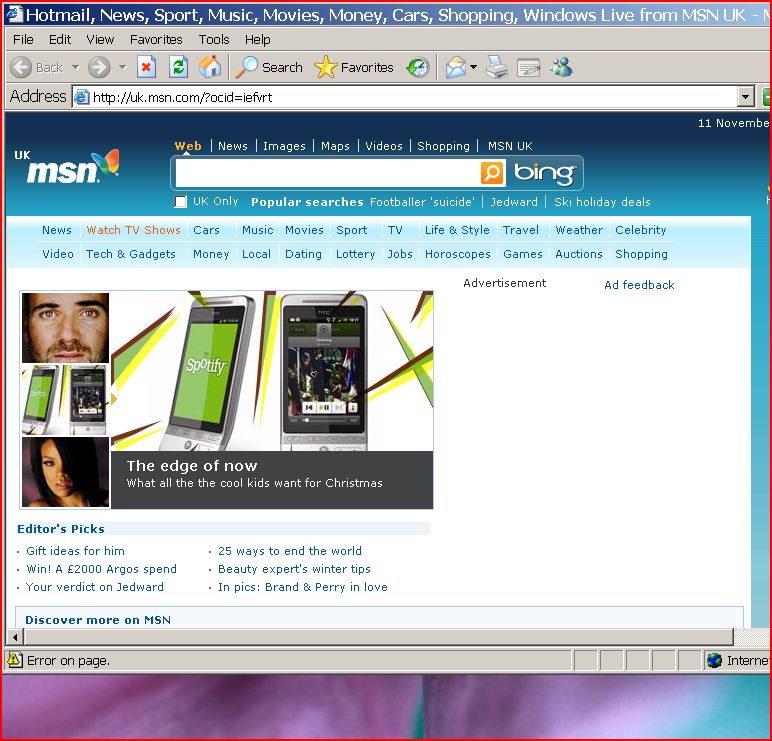Open the Search magnifier toolbar button
The image size is (772, 741).
pyautogui.click(x=268, y=67)
